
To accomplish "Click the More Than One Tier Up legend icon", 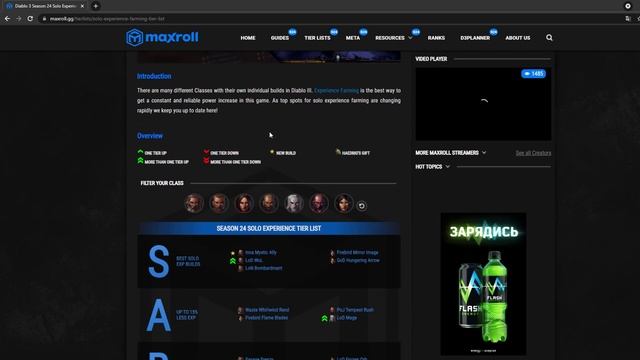I will point(140,161).
